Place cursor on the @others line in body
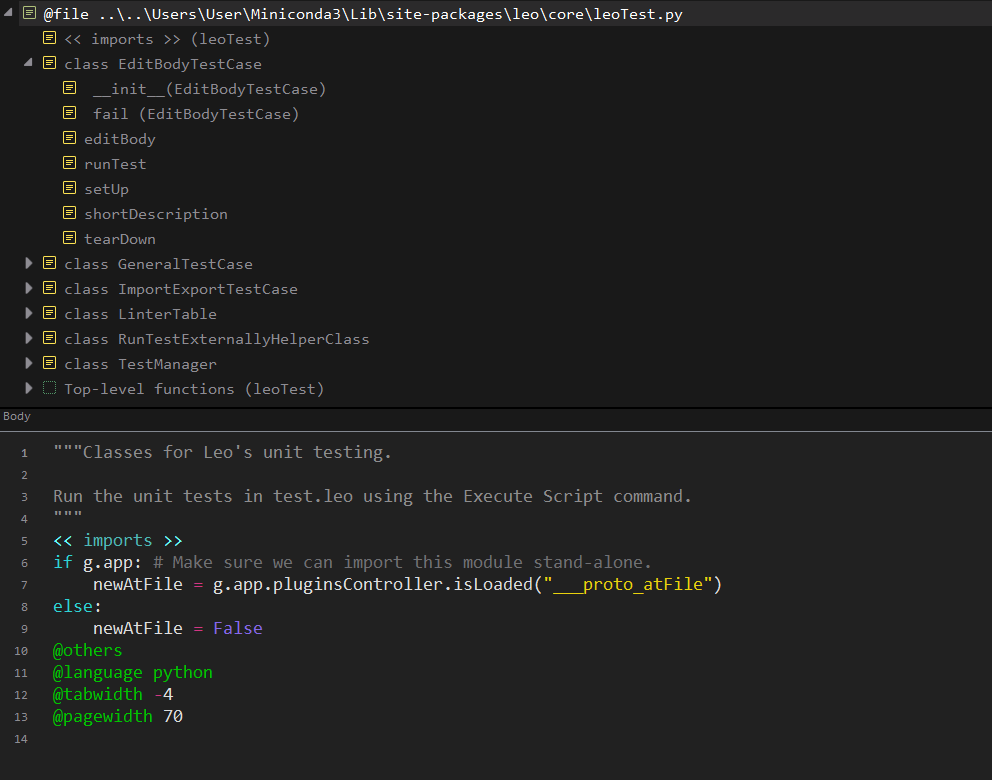This screenshot has width=992, height=780. click(87, 650)
